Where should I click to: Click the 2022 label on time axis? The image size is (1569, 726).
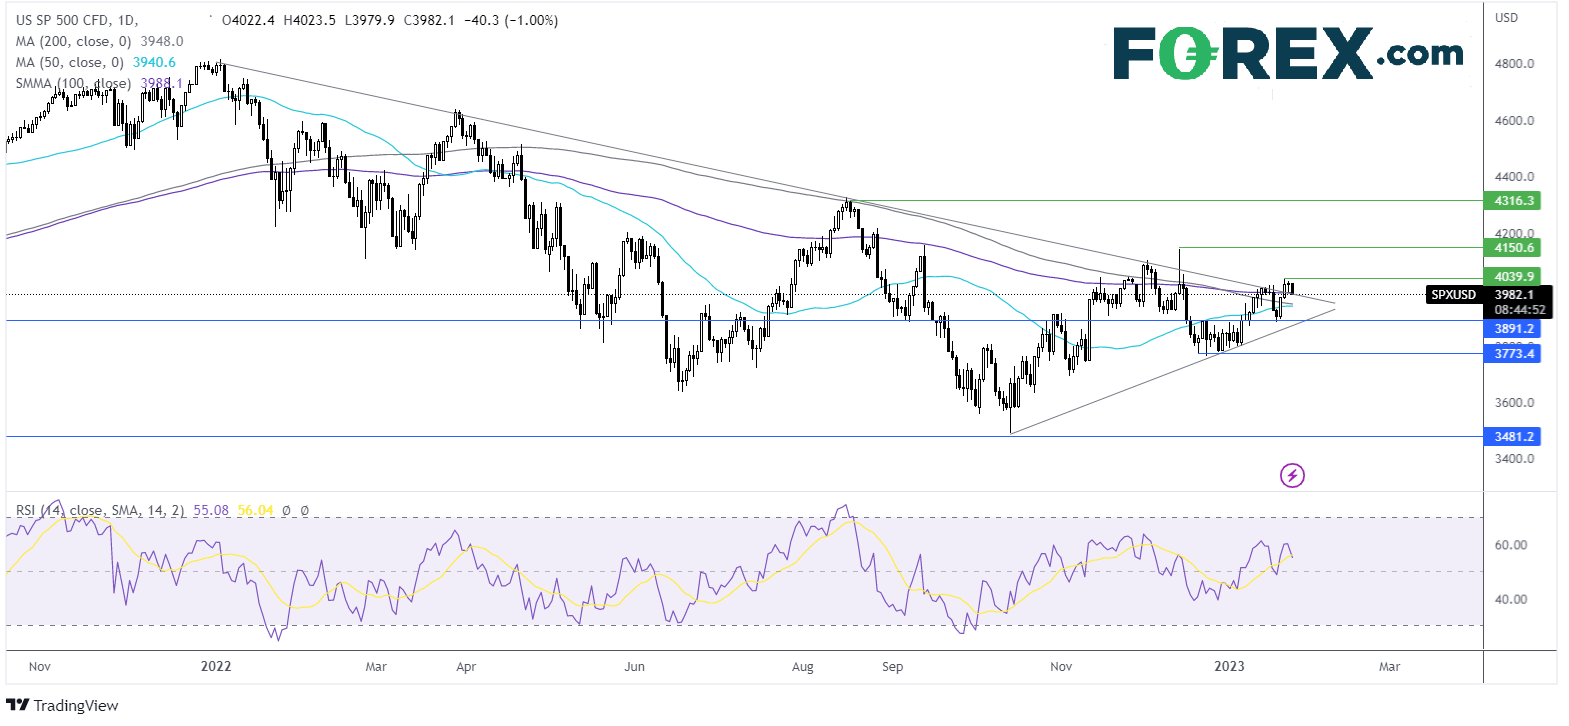(x=216, y=666)
